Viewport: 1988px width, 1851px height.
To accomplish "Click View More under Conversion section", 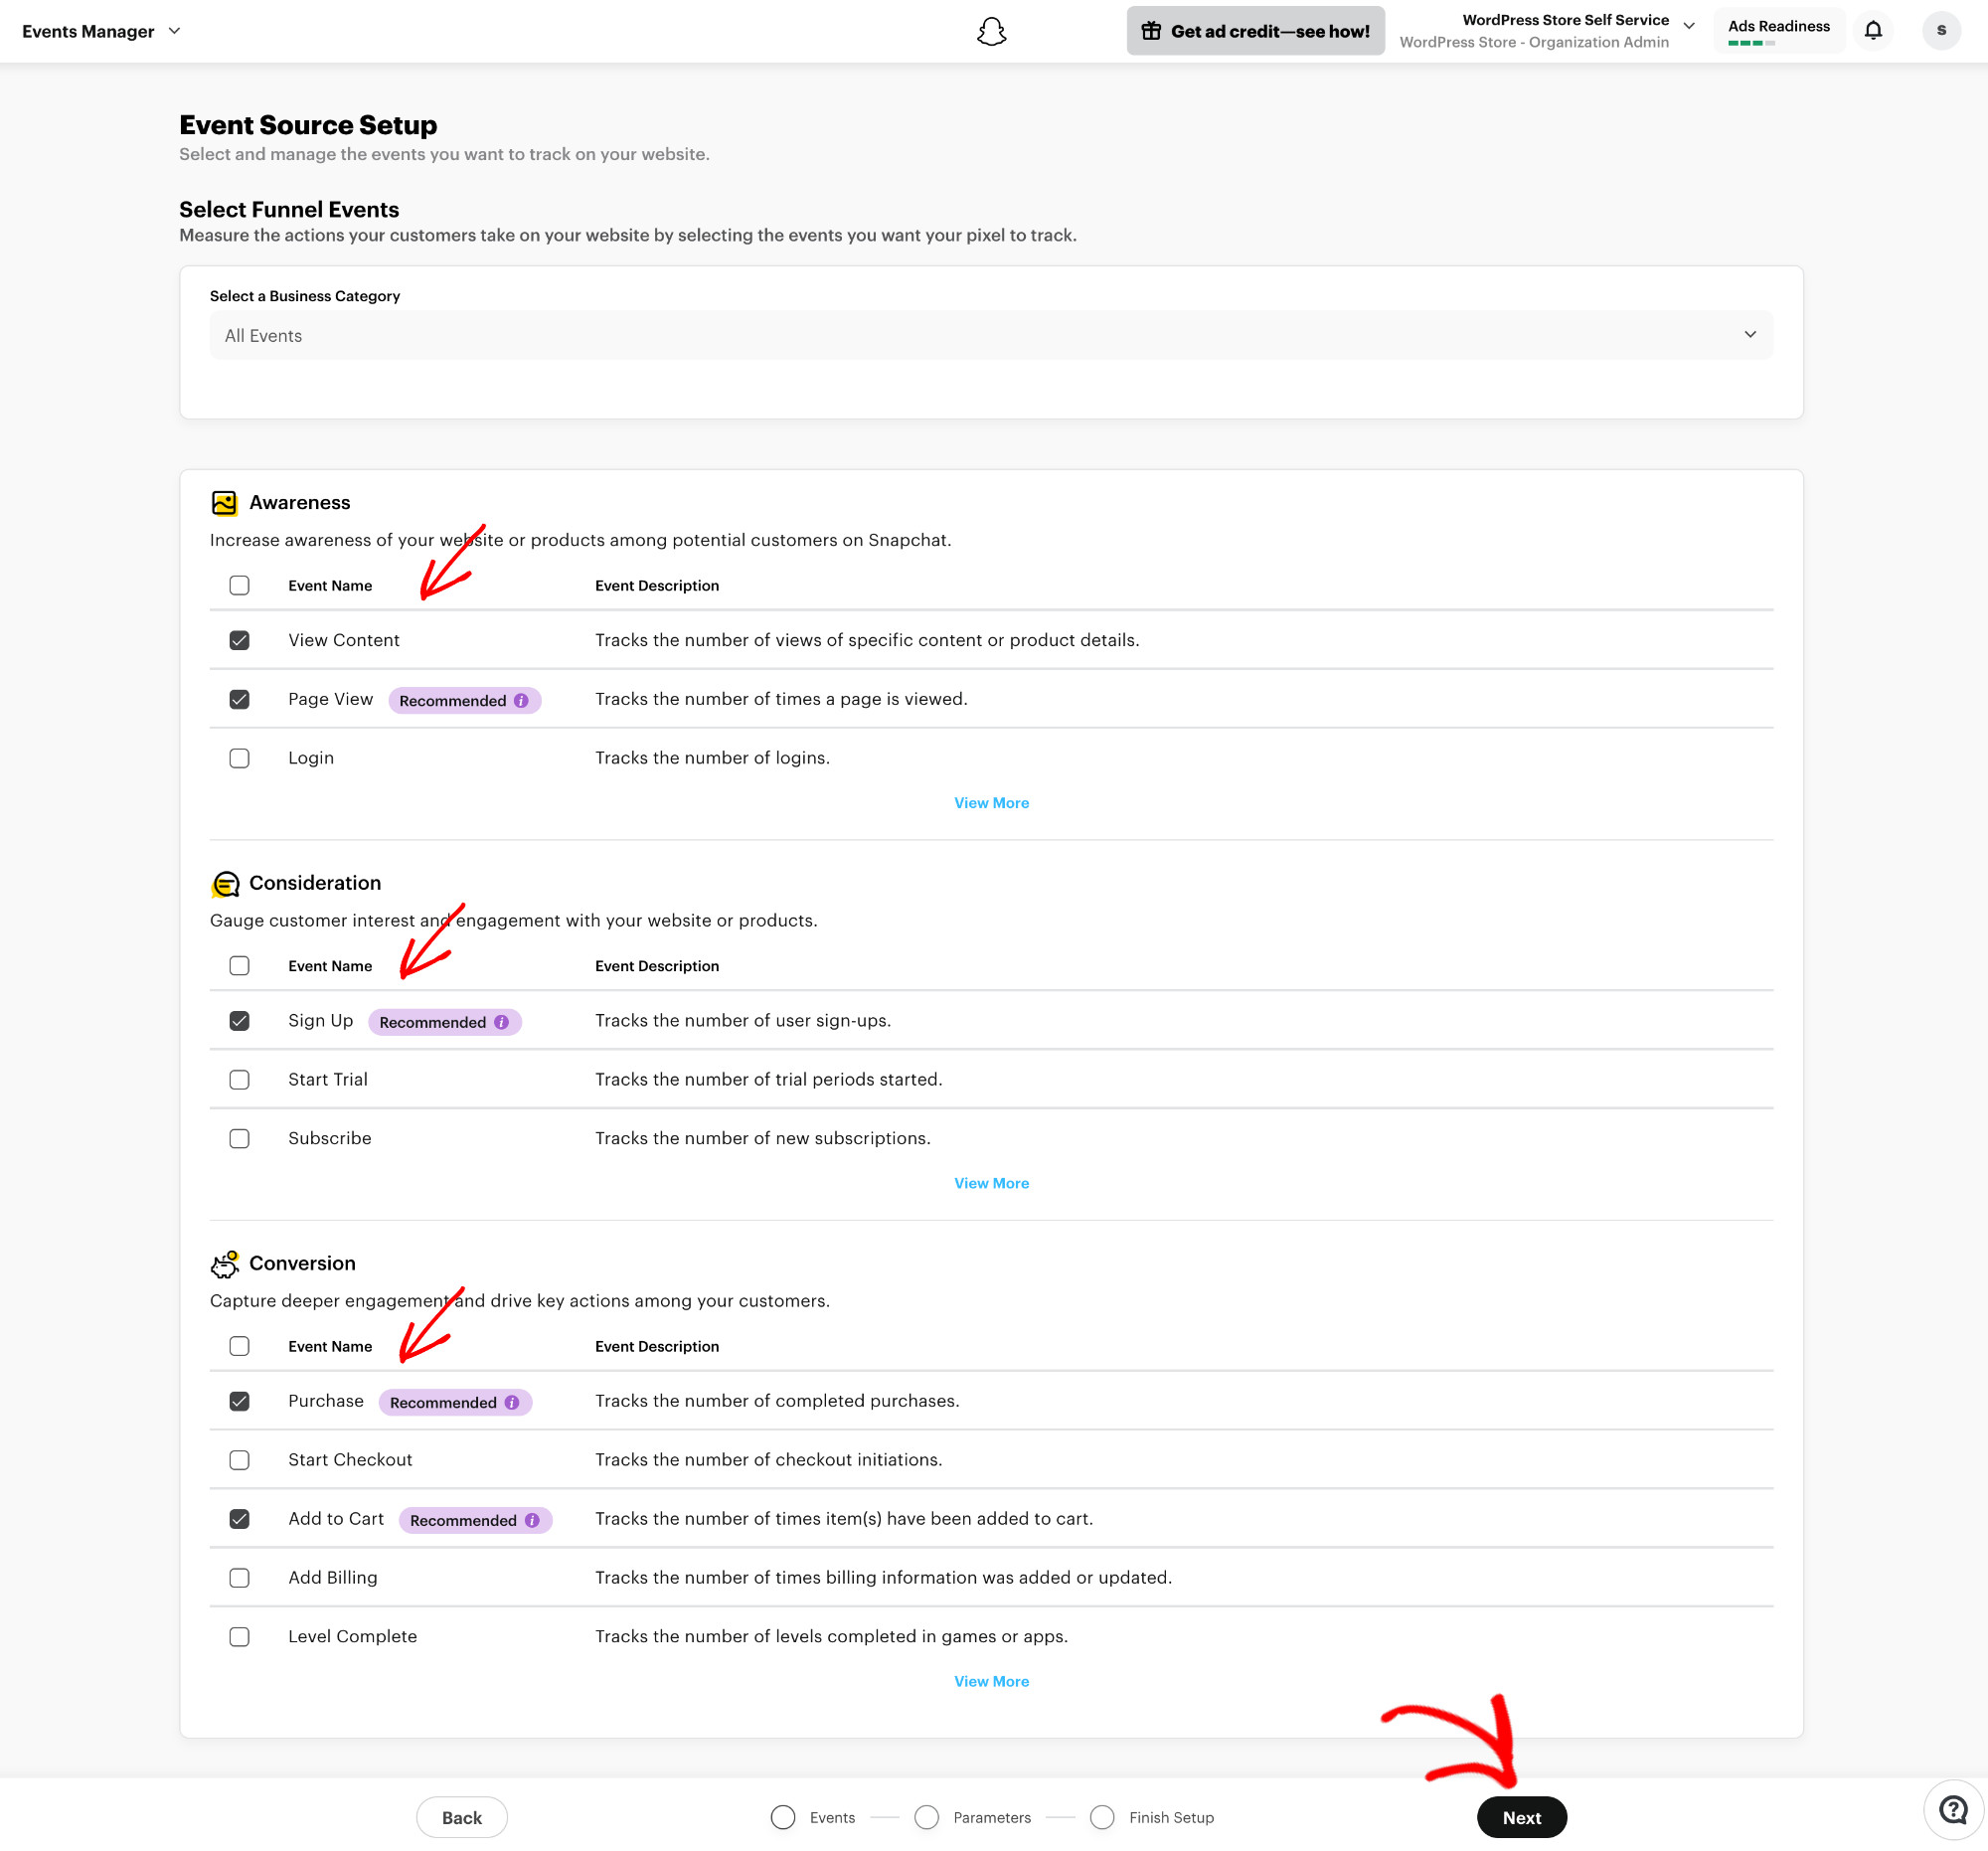I will click(991, 1680).
